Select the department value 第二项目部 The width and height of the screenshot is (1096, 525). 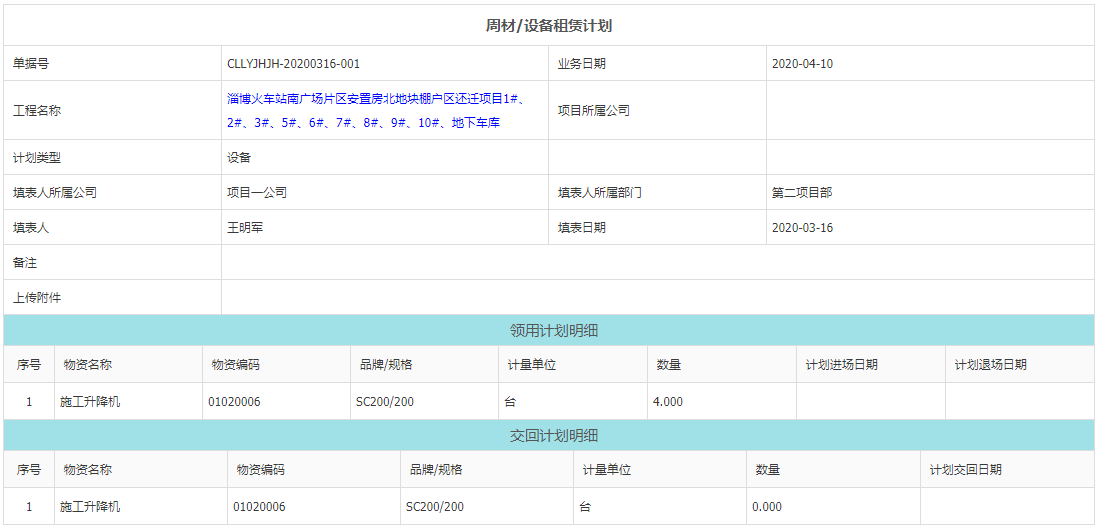pos(802,192)
